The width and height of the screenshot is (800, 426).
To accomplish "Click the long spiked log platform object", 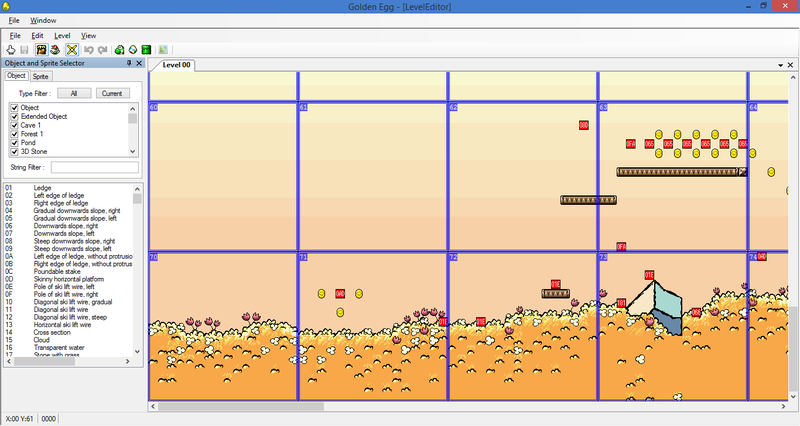I will tap(682, 172).
